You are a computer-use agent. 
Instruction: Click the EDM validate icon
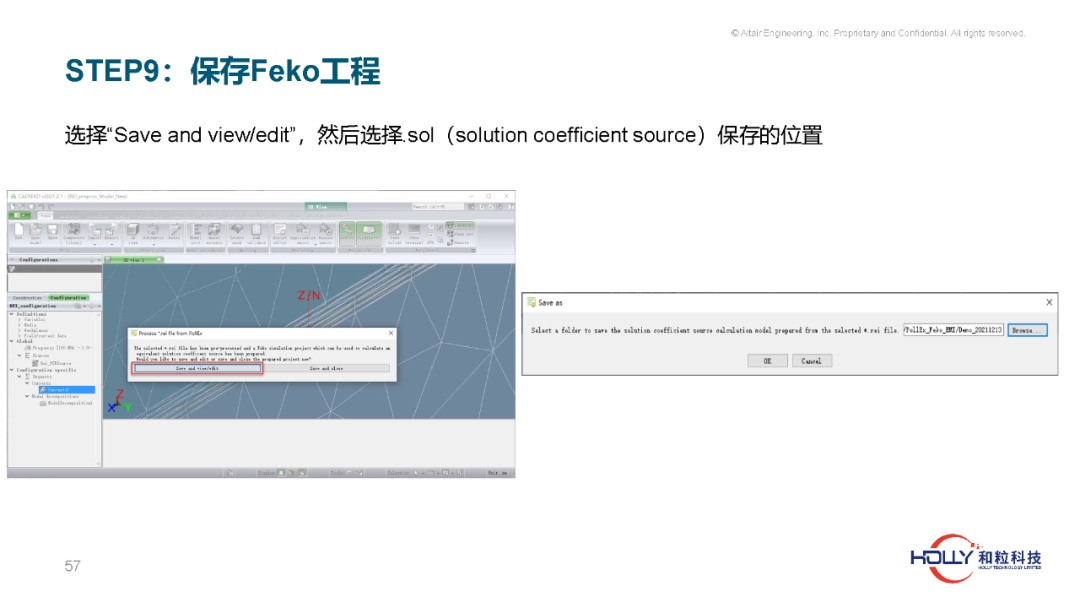point(256,233)
